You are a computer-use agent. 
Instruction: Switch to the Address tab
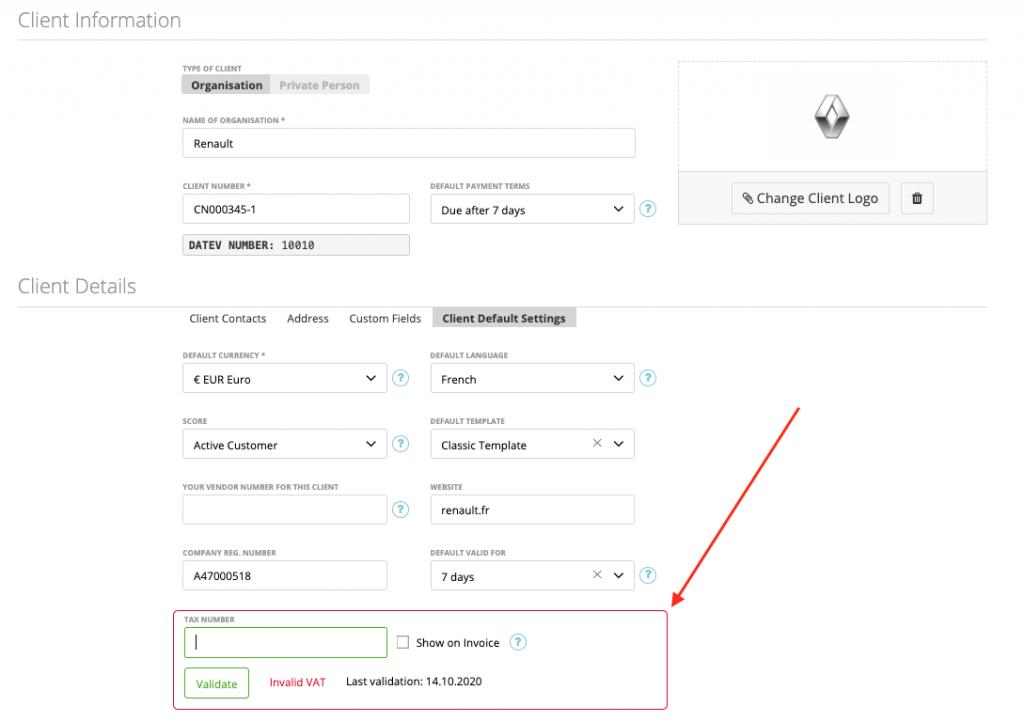pyautogui.click(x=307, y=318)
